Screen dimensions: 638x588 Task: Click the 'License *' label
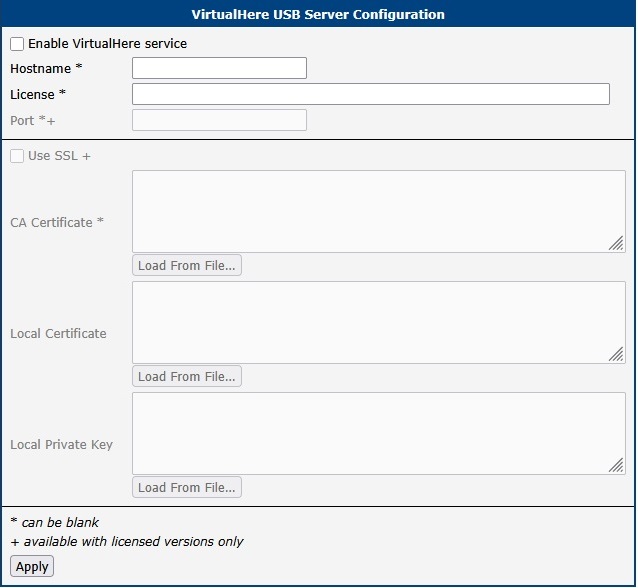click(38, 94)
